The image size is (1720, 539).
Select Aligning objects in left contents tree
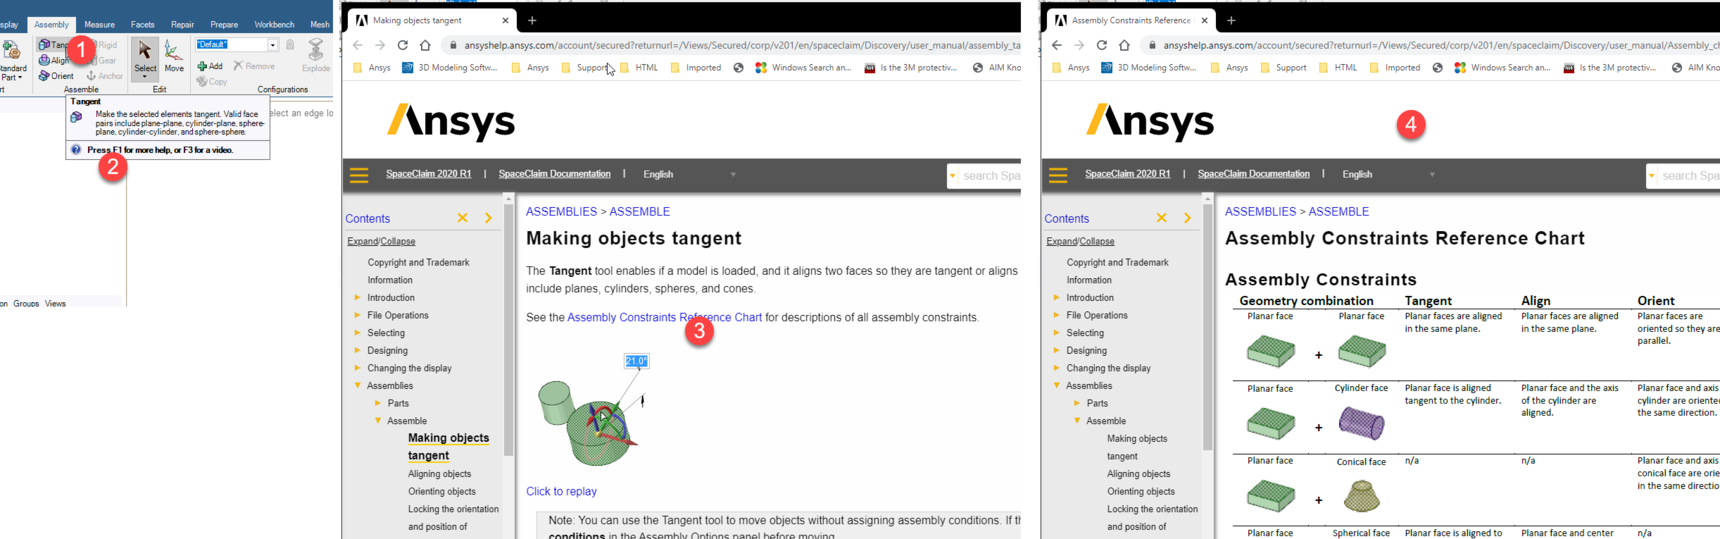click(x=439, y=474)
